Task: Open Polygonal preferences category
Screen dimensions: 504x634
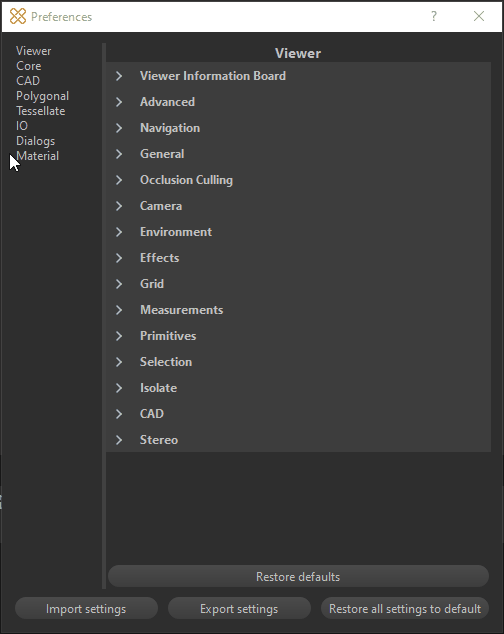Action: (x=42, y=96)
